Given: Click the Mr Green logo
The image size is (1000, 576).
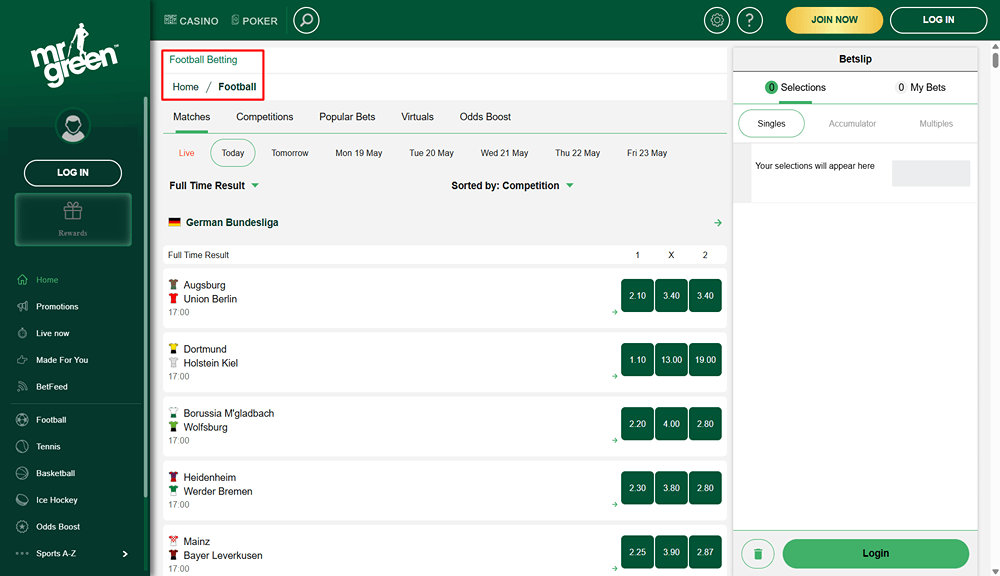Looking at the screenshot, I should (x=74, y=55).
